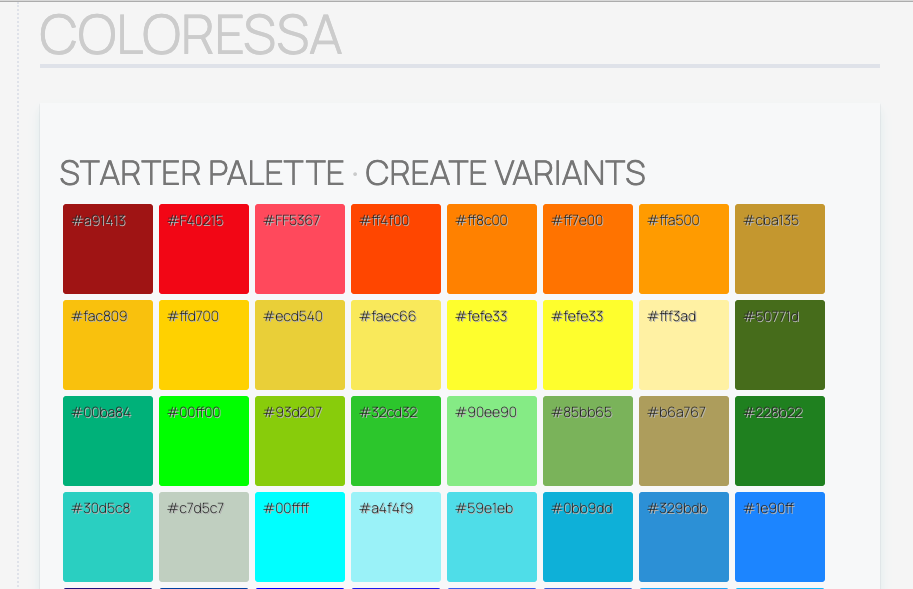
Task: Click the #ff8c00 orange swatch
Action: pyautogui.click(x=491, y=249)
